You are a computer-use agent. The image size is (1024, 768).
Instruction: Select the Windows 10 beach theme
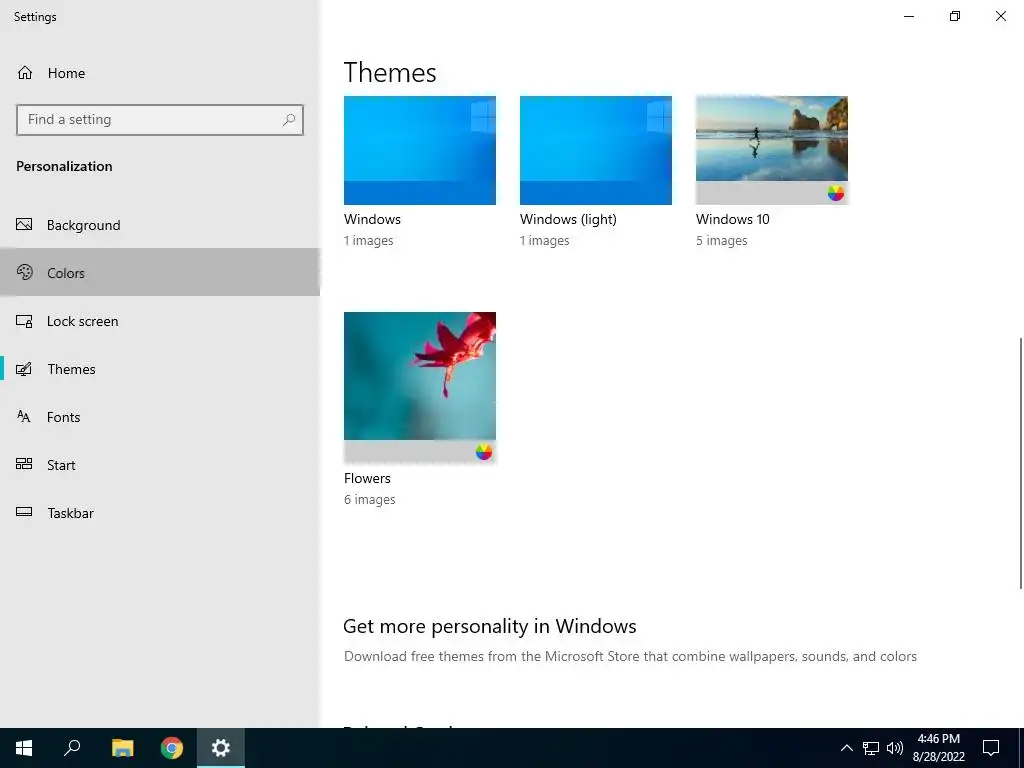click(772, 150)
